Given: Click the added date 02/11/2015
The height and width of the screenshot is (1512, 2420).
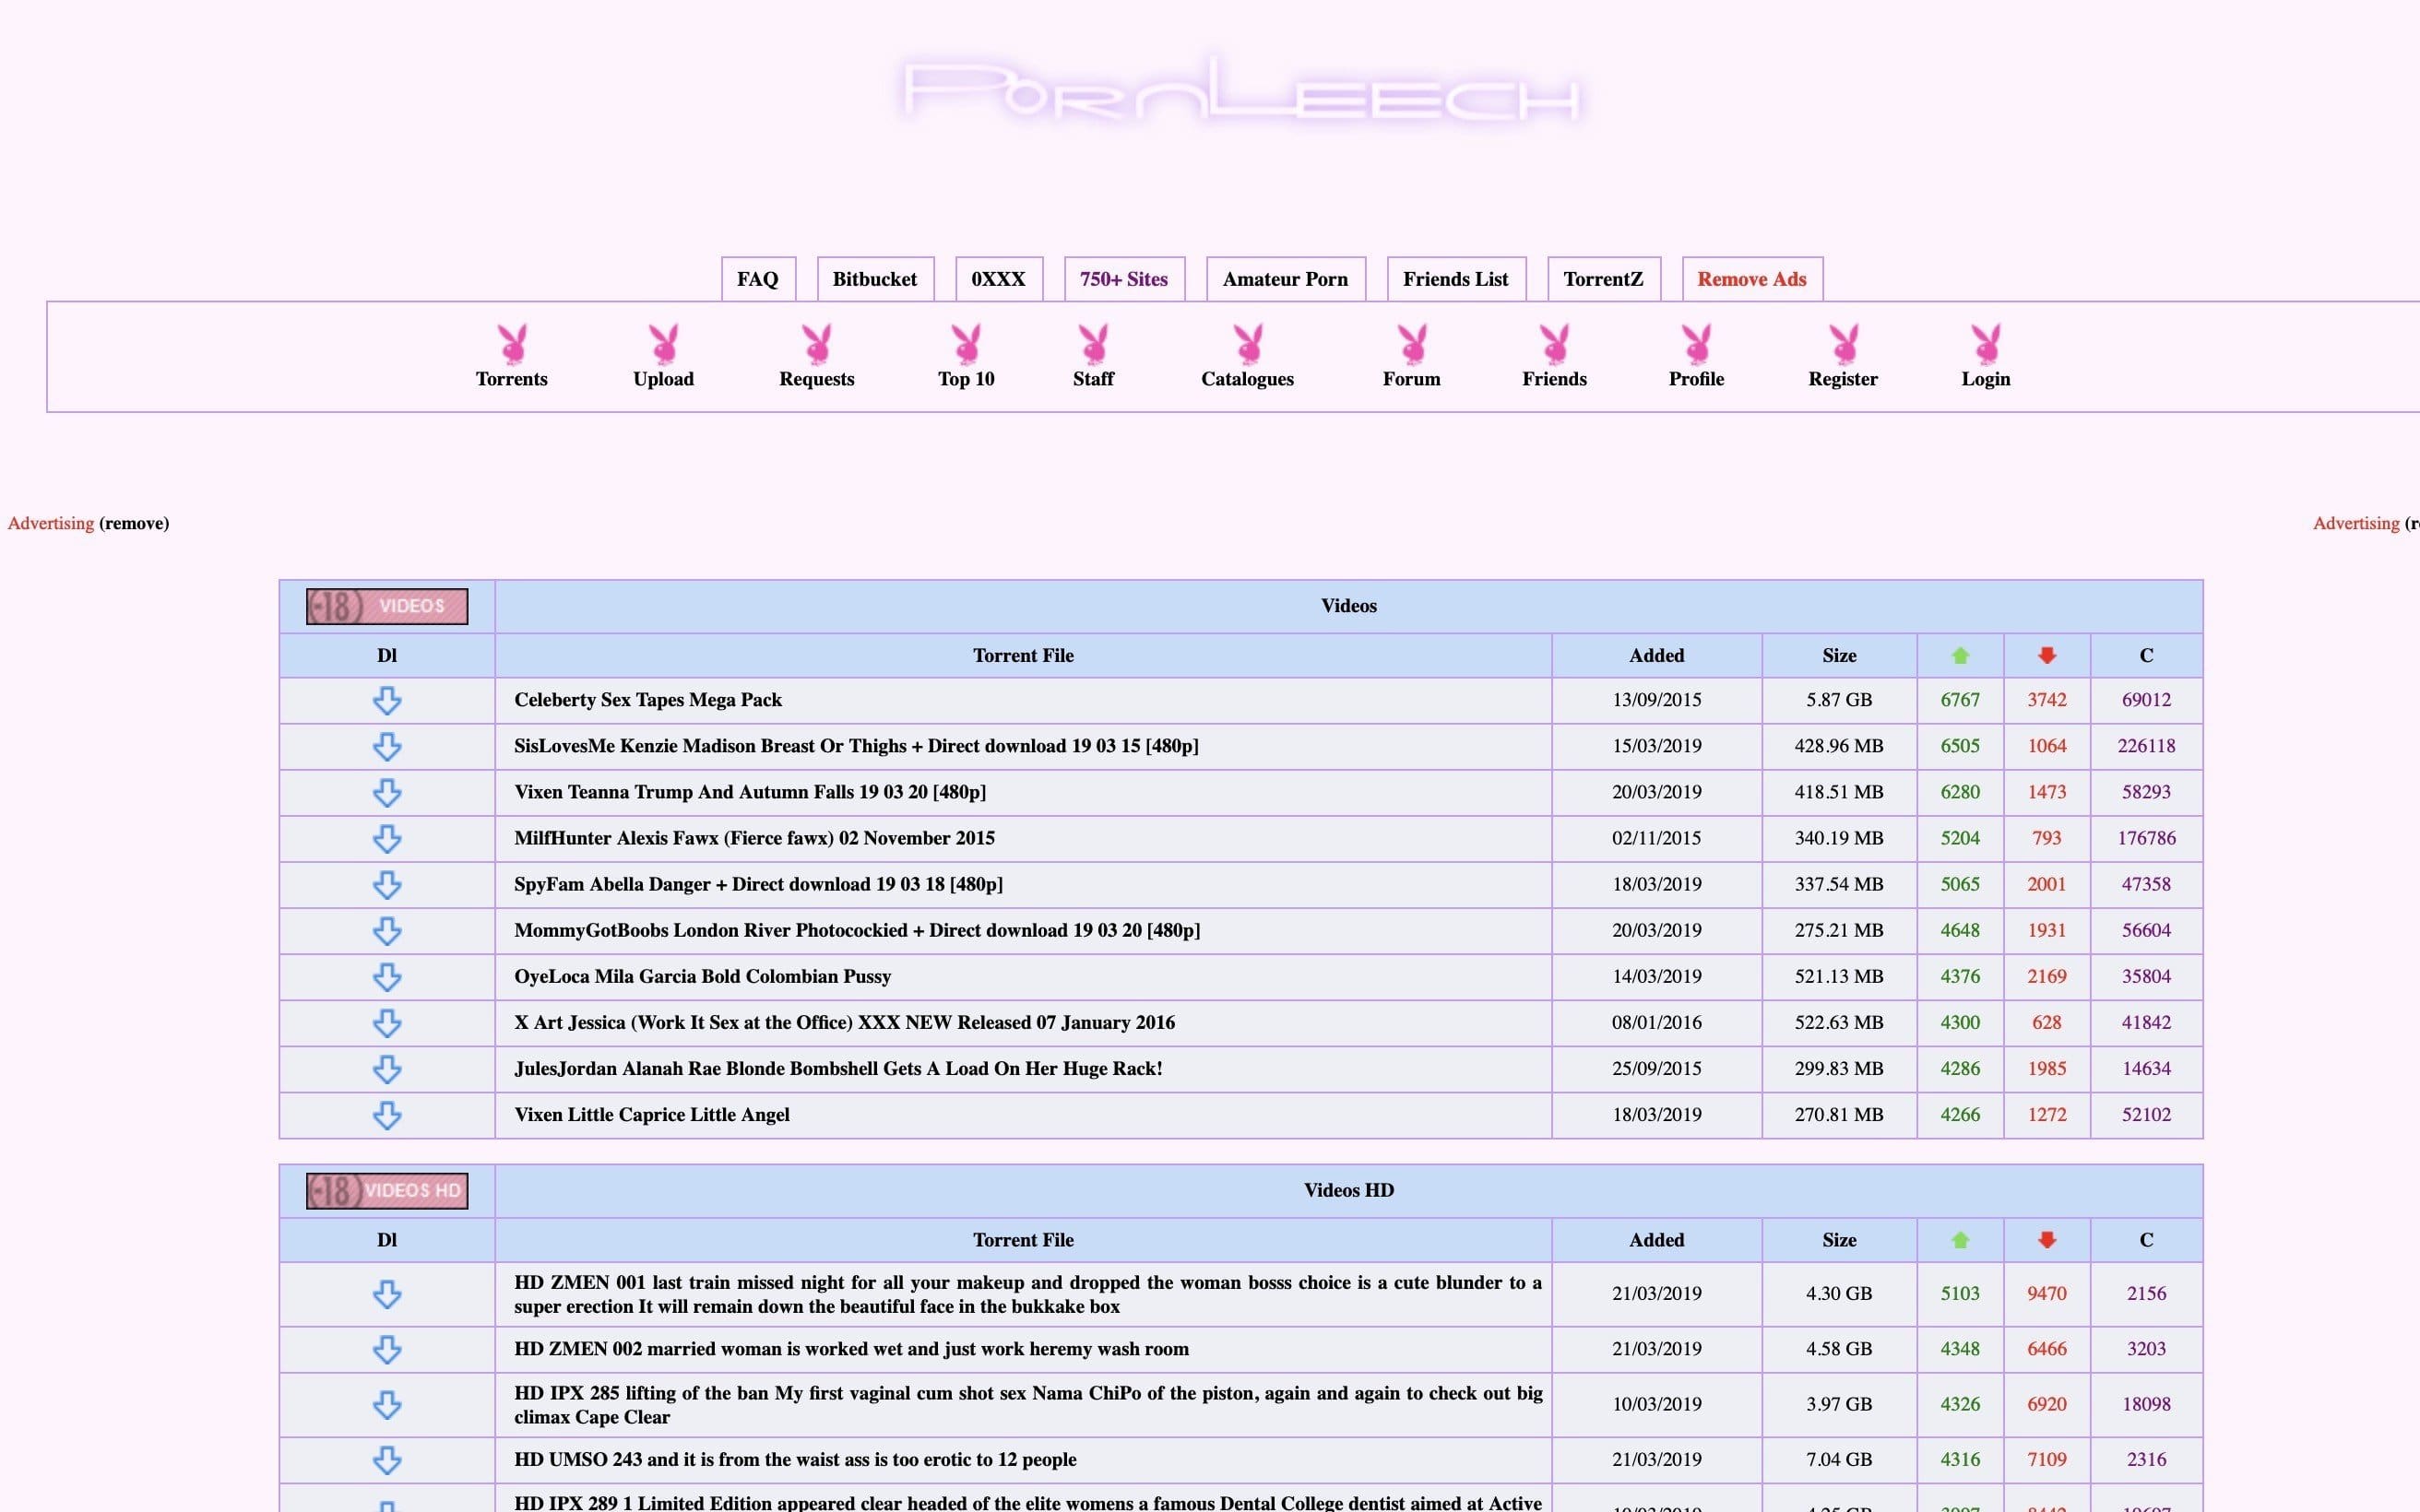Looking at the screenshot, I should (1657, 838).
